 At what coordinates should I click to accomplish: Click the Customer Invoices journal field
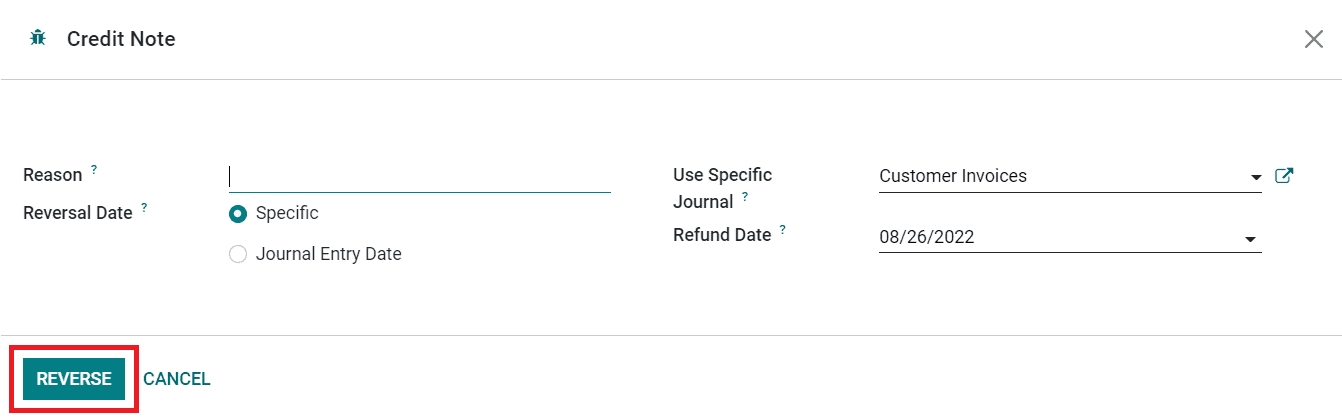(x=1060, y=176)
